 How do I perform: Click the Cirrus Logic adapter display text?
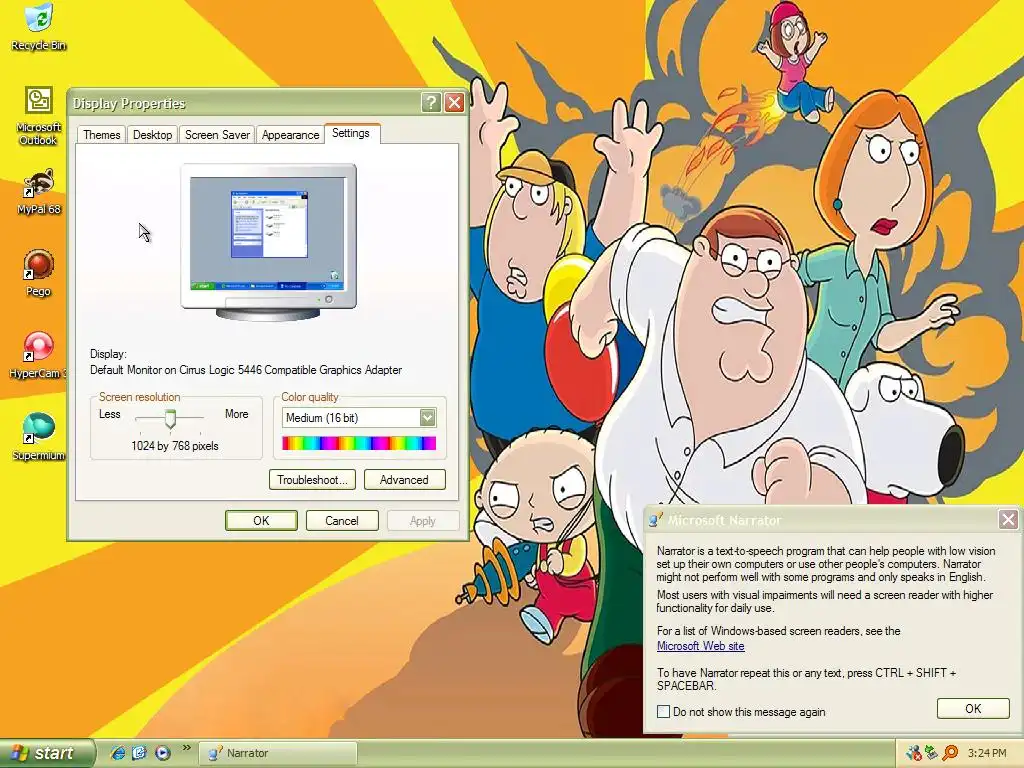(x=246, y=370)
